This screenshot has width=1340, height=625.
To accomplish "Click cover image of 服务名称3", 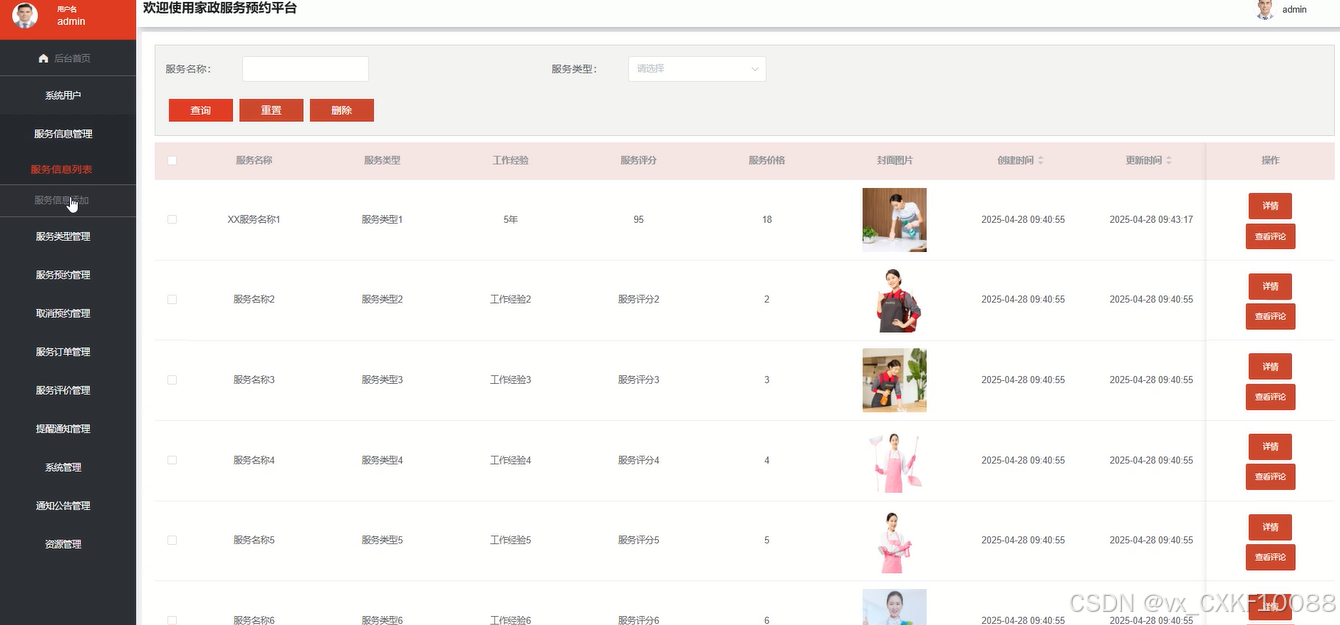I will click(894, 380).
